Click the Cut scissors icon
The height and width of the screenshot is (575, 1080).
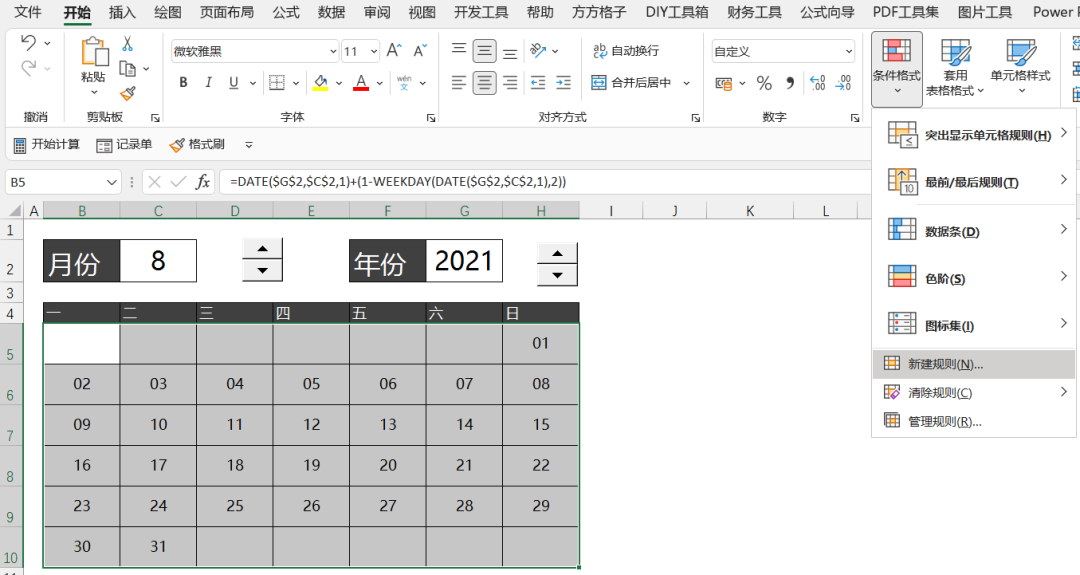coord(127,44)
